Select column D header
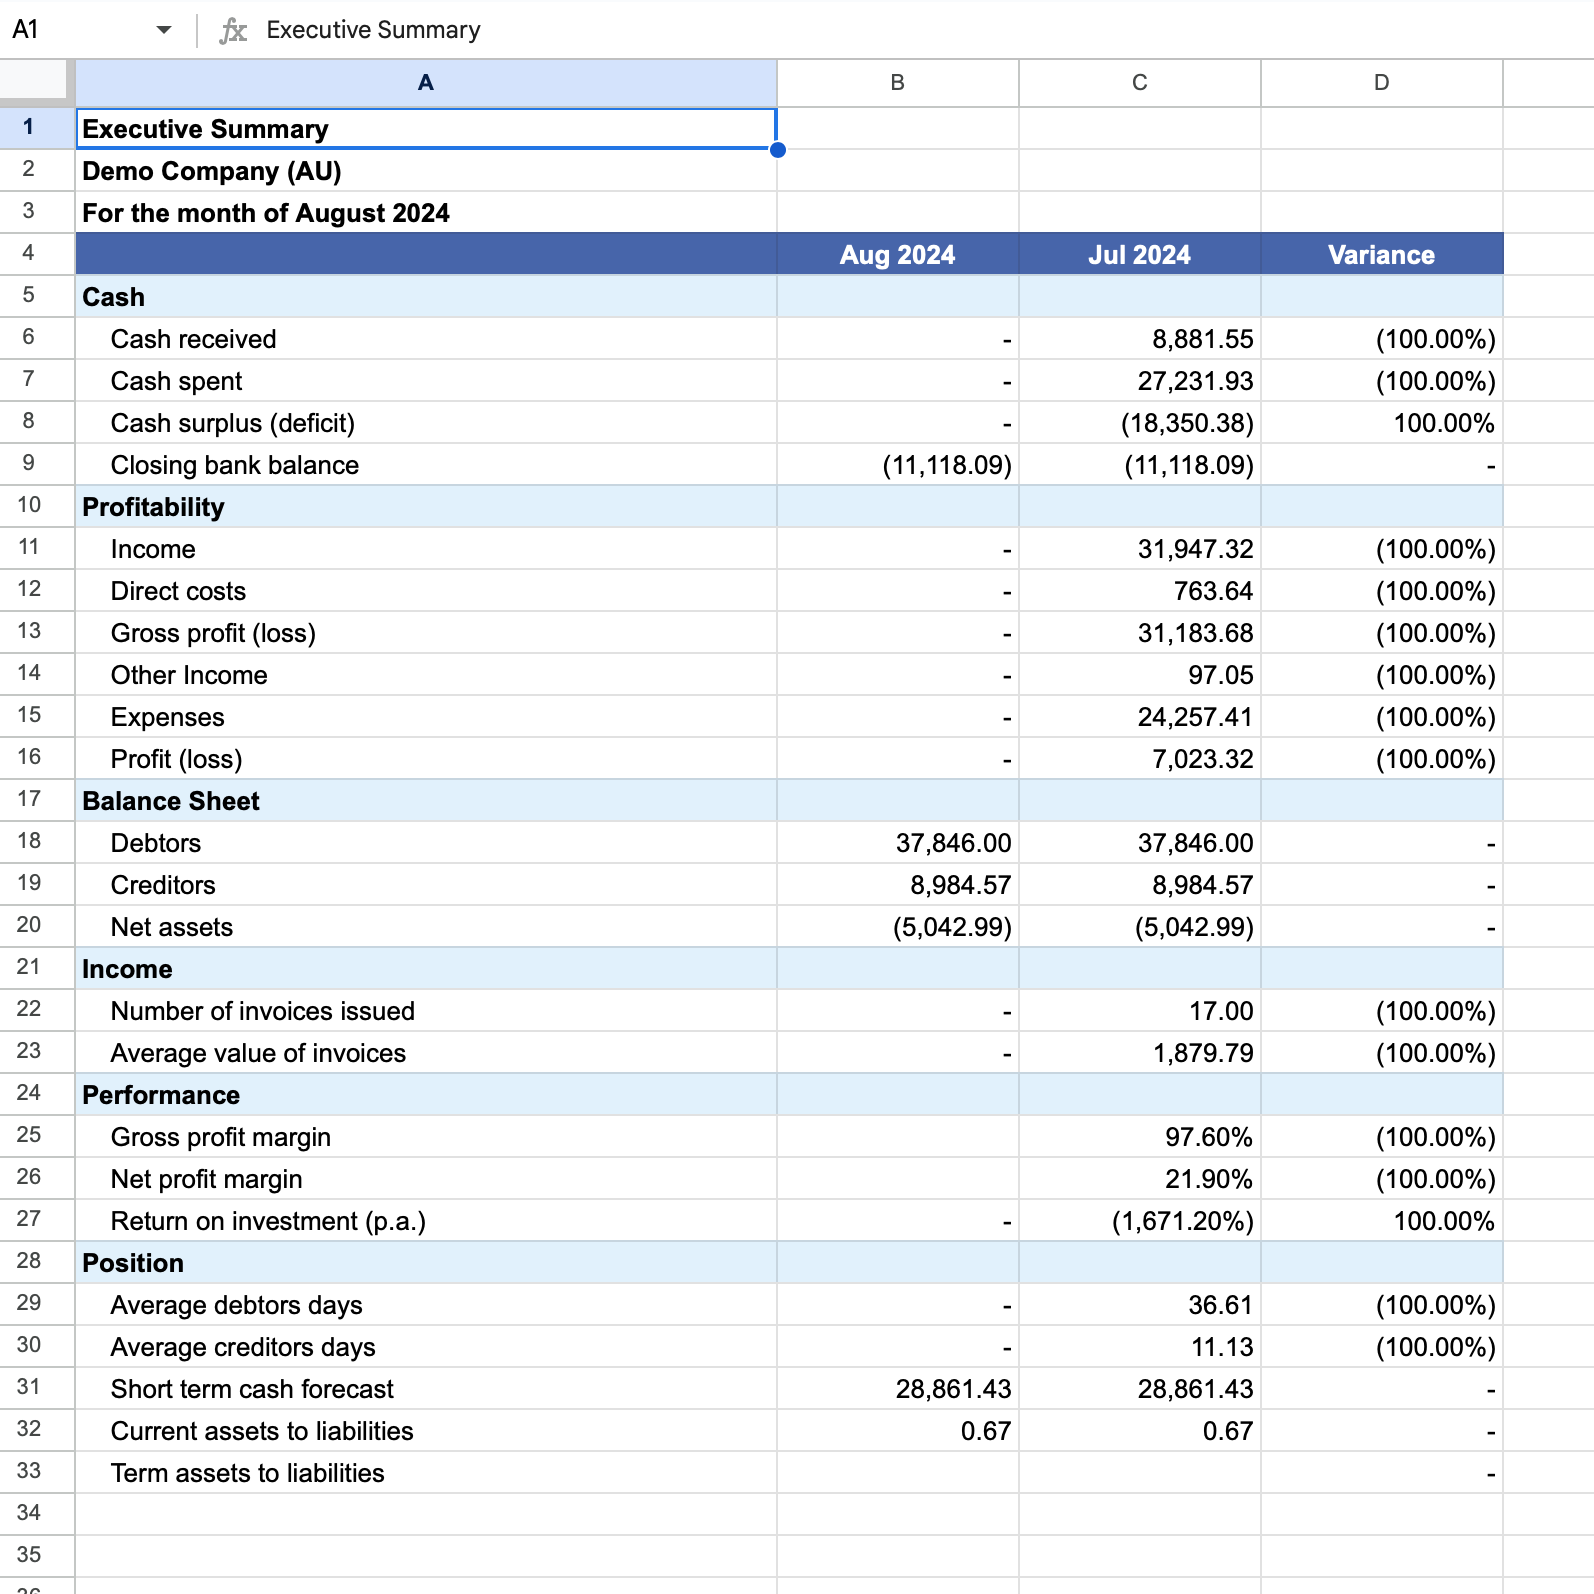The height and width of the screenshot is (1594, 1594). tap(1381, 83)
